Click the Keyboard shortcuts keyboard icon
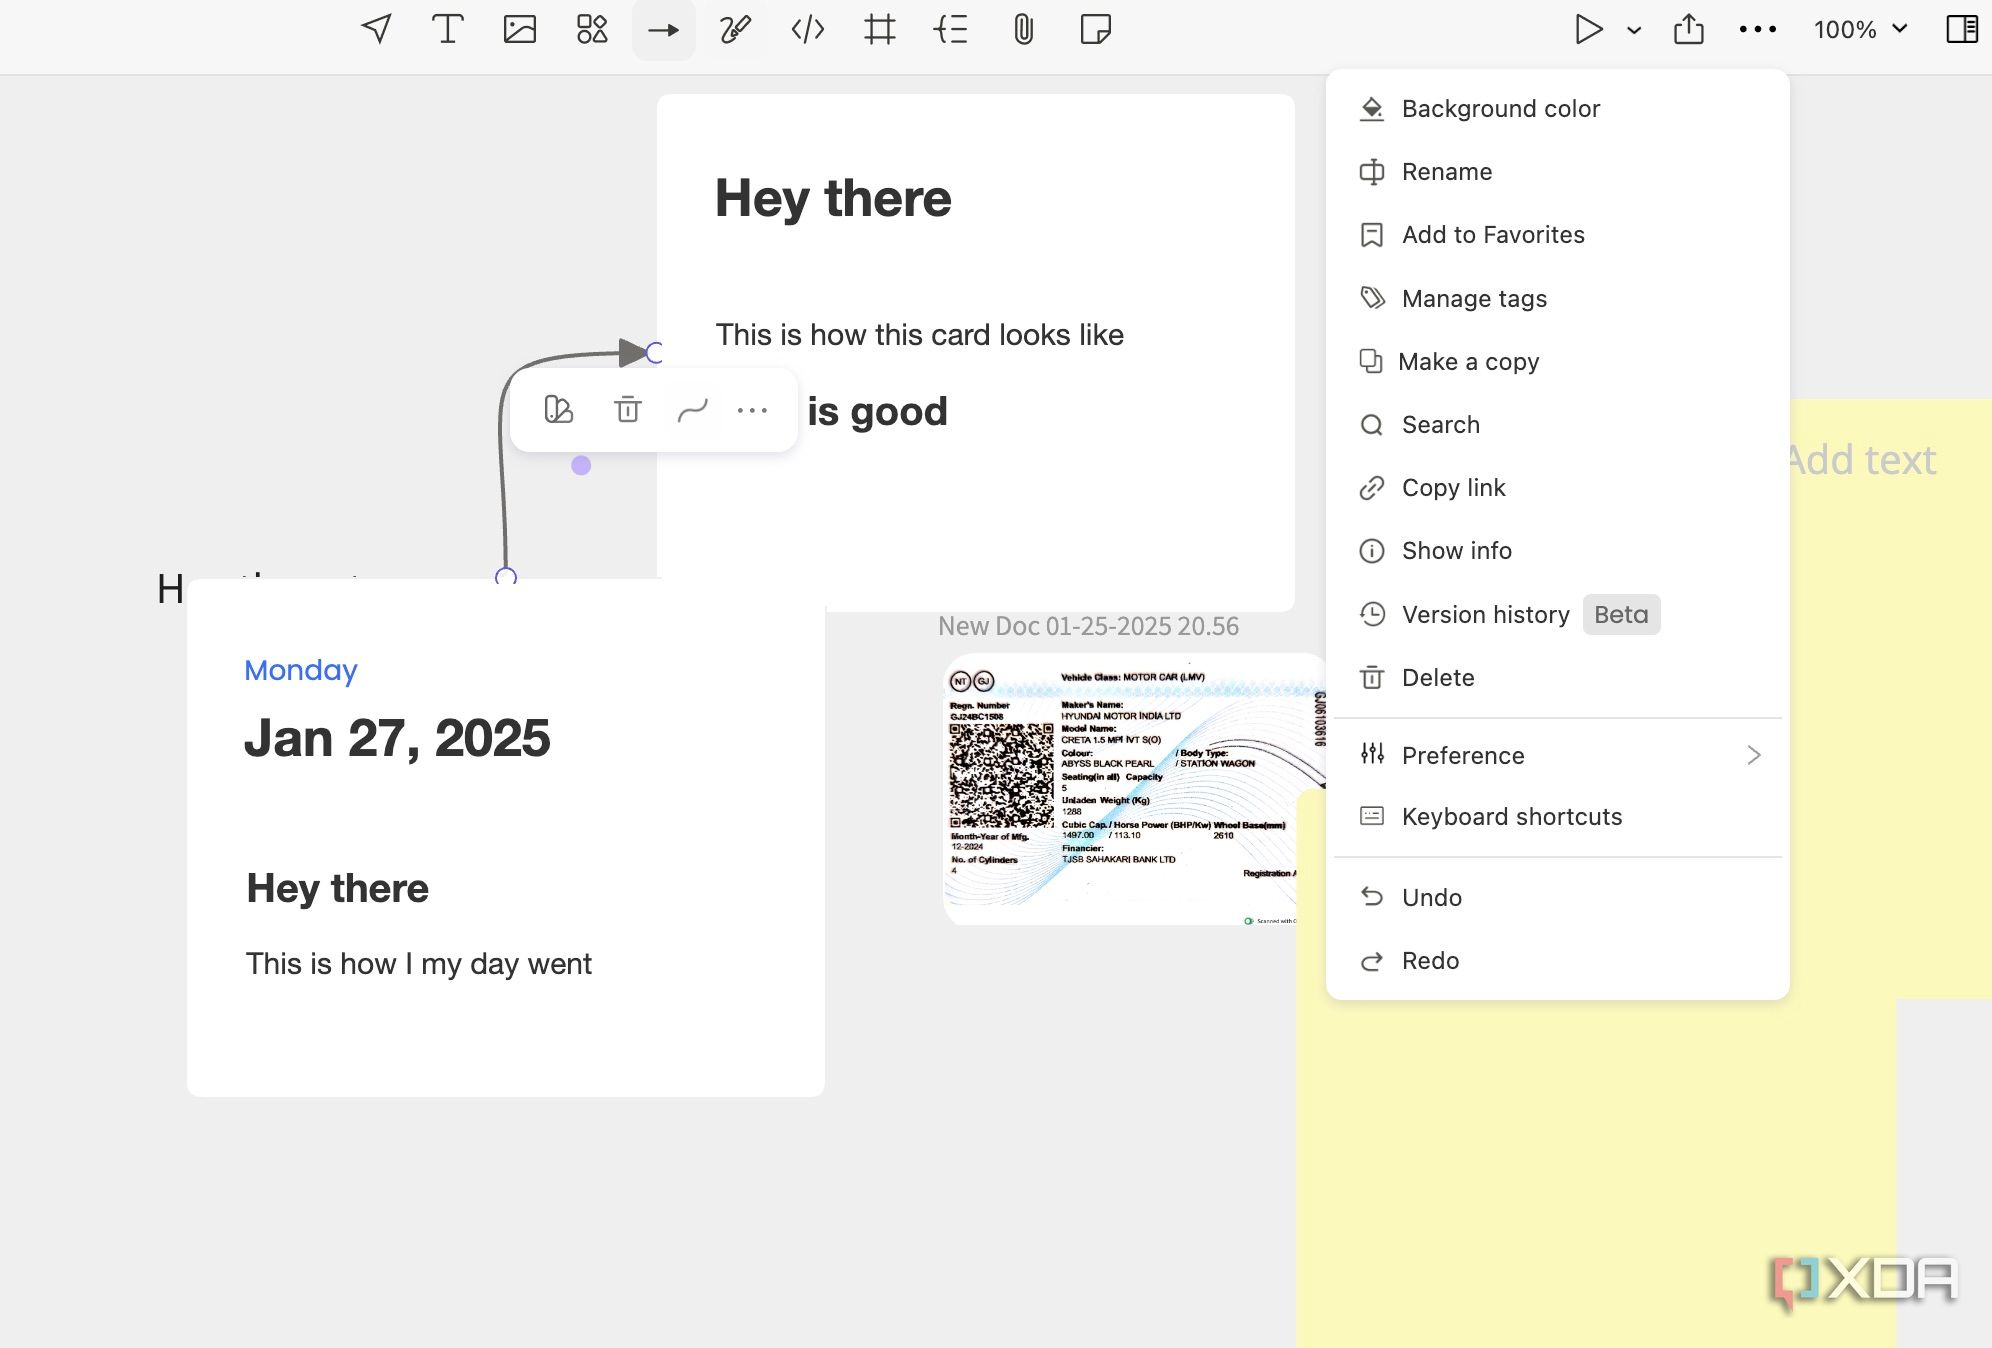The image size is (1992, 1348). (1372, 816)
